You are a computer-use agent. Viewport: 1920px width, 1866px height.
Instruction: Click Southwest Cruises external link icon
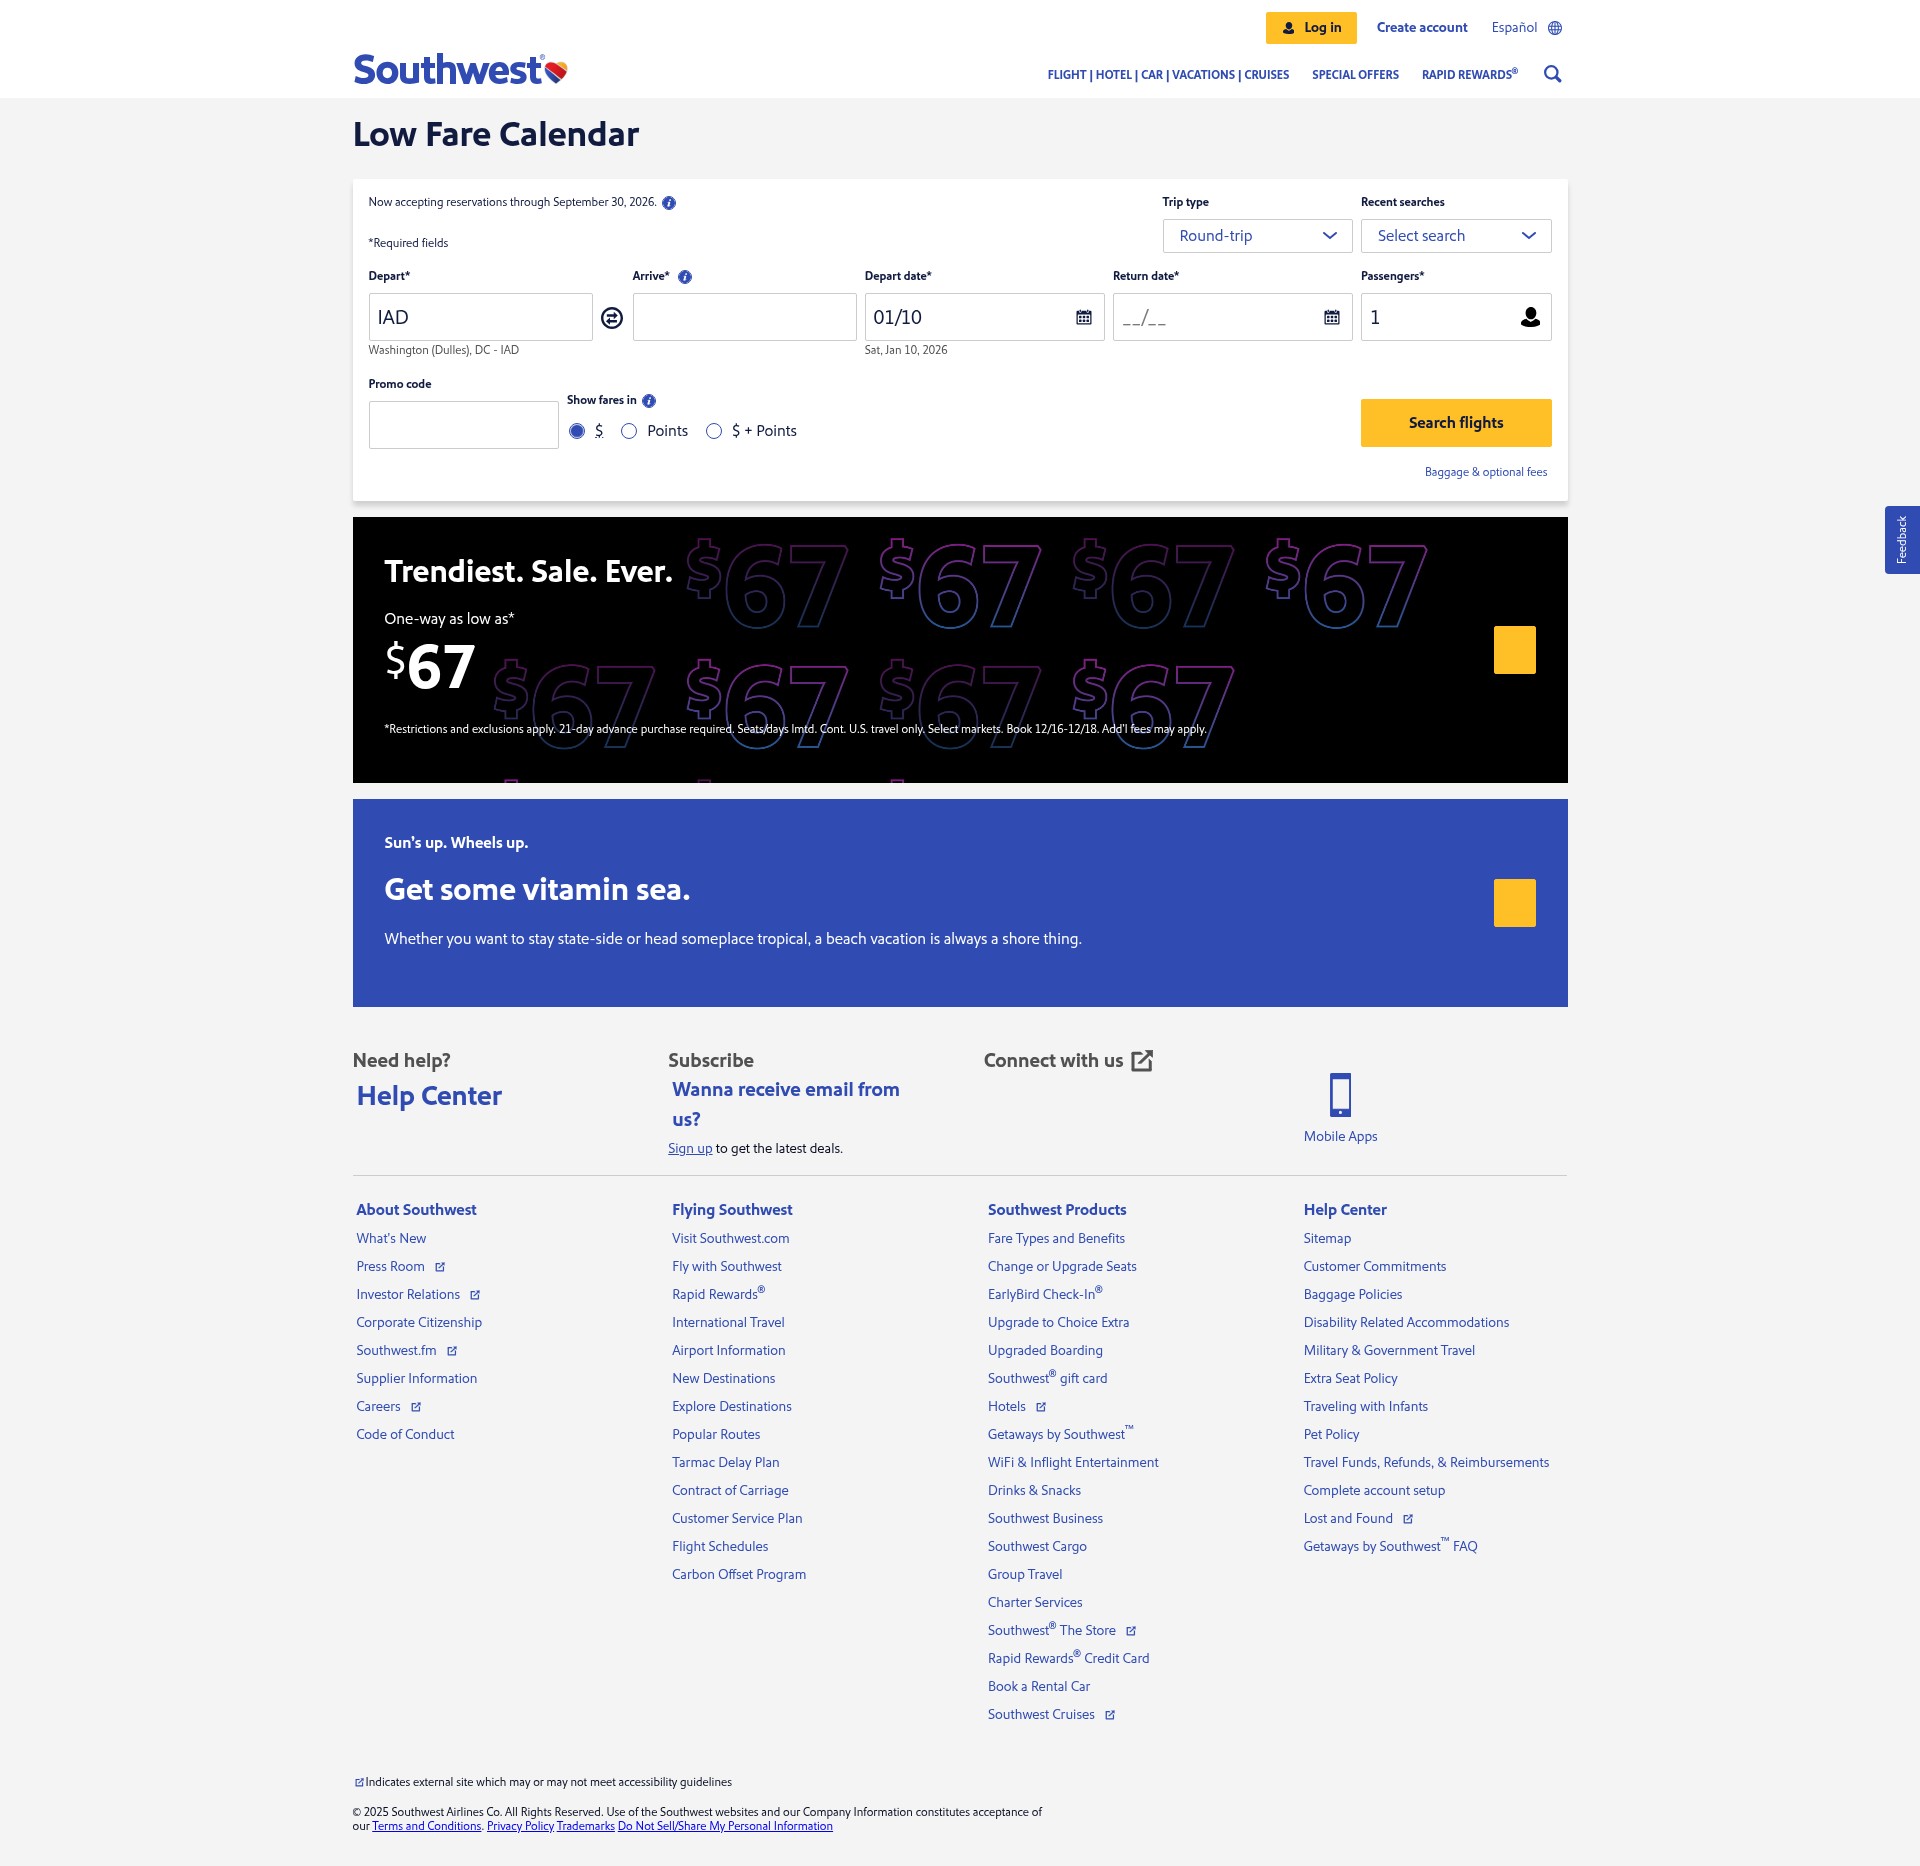[x=1110, y=1715]
